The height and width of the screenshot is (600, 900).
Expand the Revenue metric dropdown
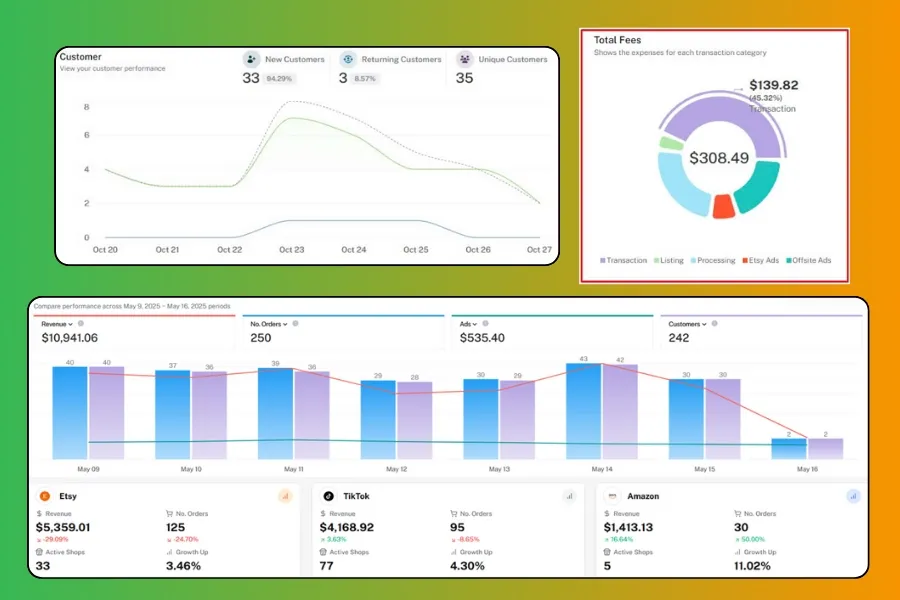[57, 324]
